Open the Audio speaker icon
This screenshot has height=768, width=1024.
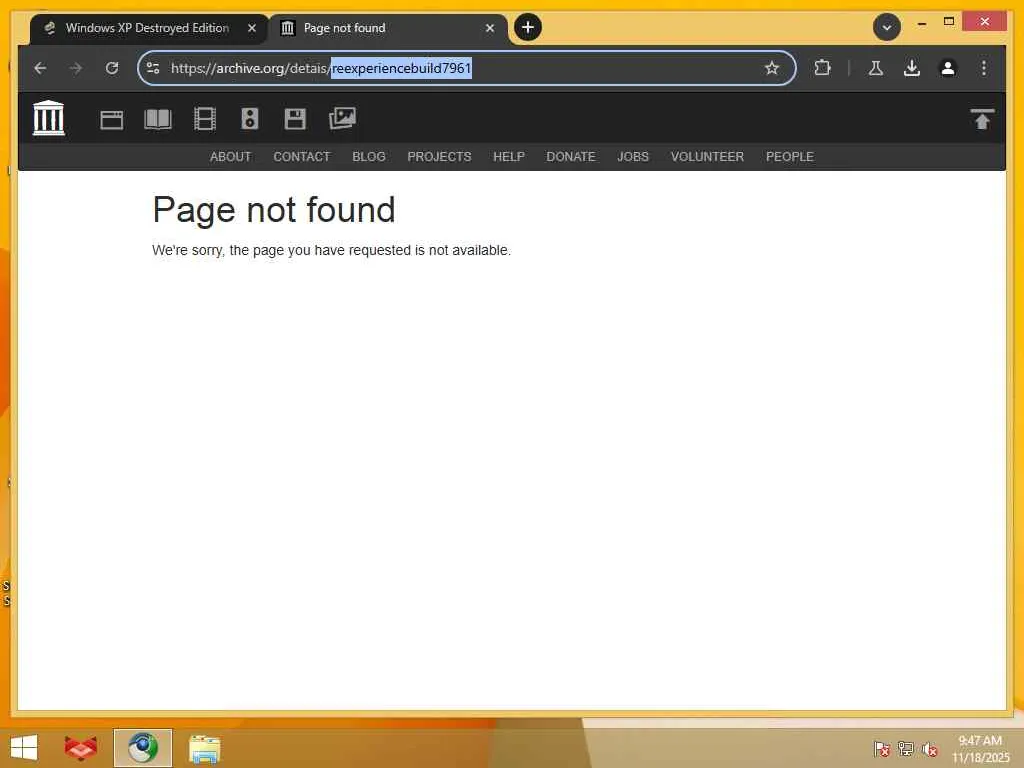(250, 119)
